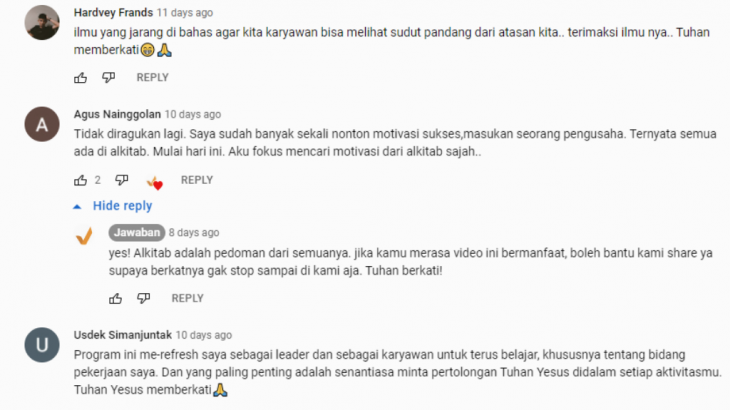Viewport: 730px width, 410px height.
Task: Like Agus Nainggolan's comment
Action: point(81,180)
